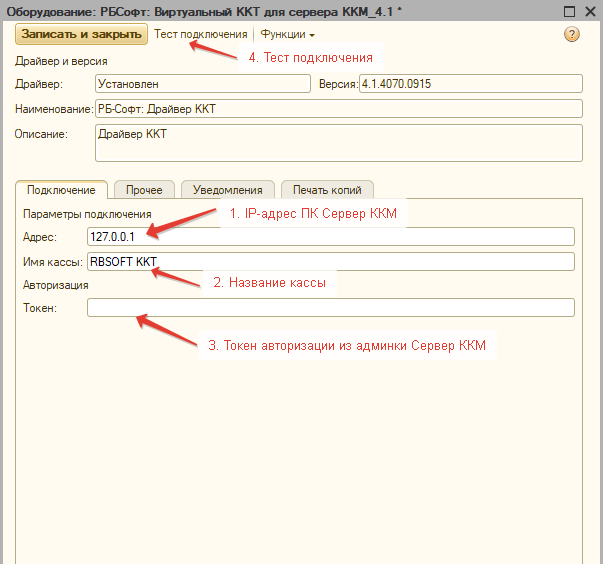The width and height of the screenshot is (603, 564).
Task: Click the Версия field 4.1.4070.0915
Action: click(471, 84)
